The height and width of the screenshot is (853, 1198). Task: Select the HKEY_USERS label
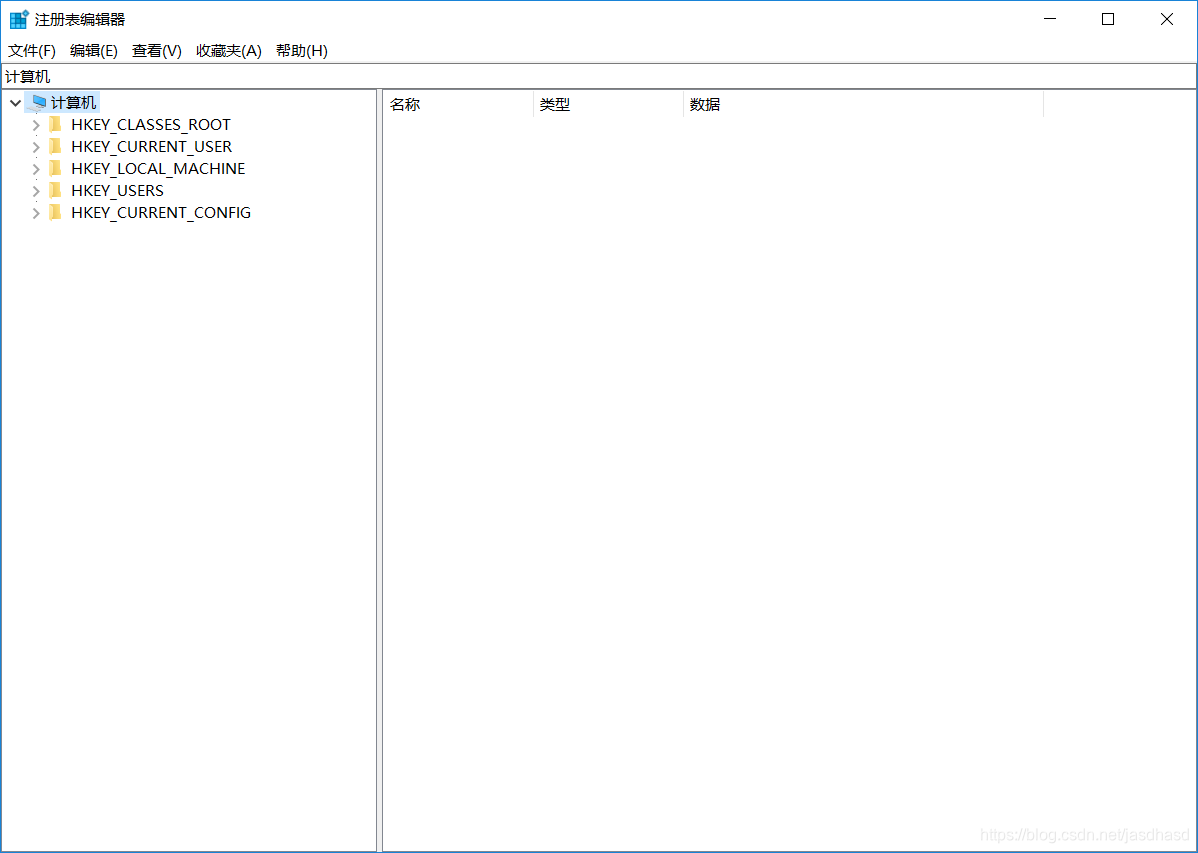pyautogui.click(x=117, y=191)
